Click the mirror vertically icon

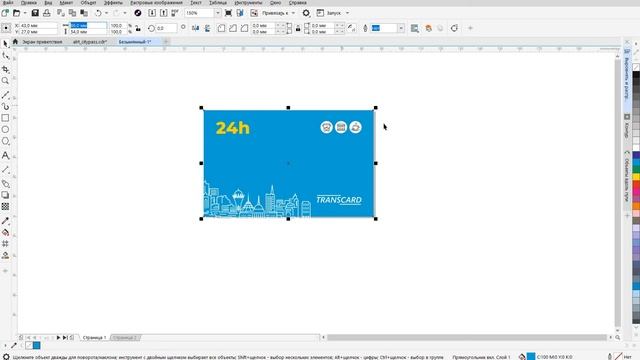pyautogui.click(x=207, y=28)
